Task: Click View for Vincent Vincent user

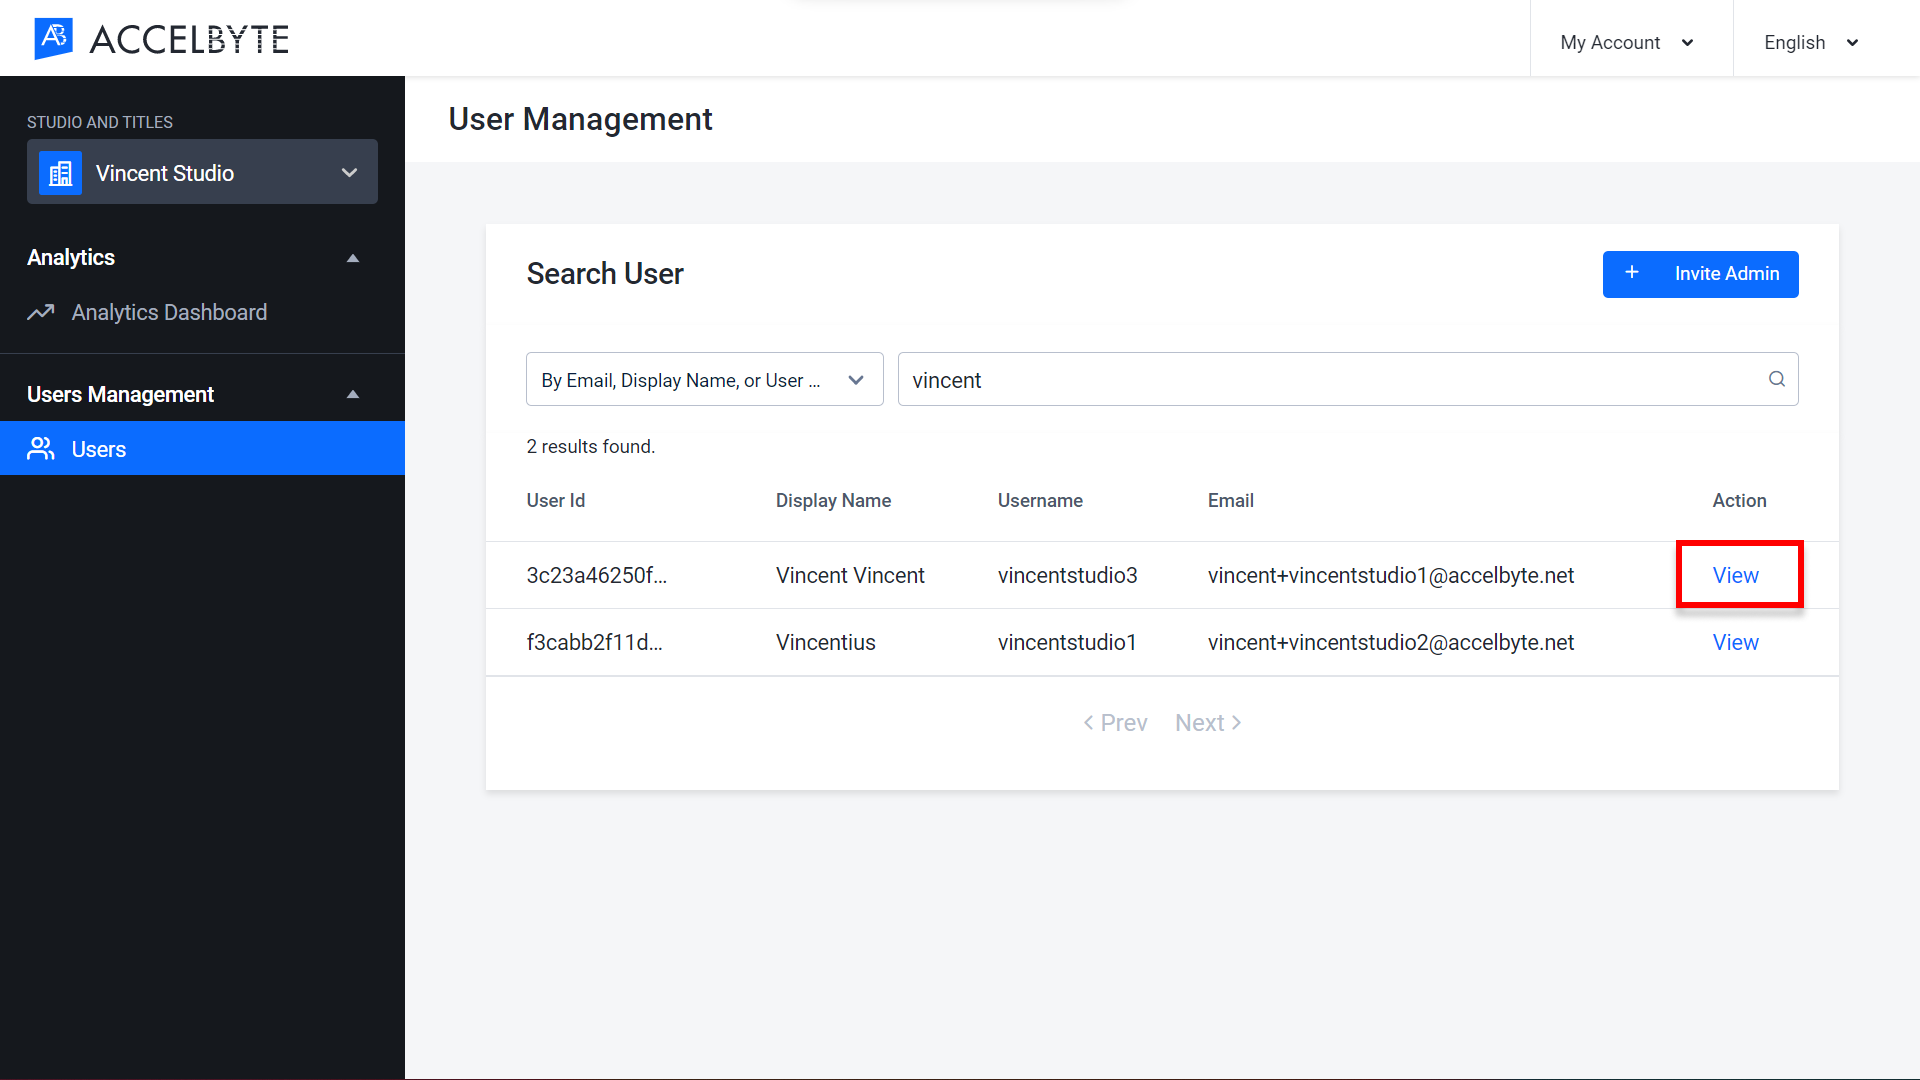Action: click(1737, 575)
